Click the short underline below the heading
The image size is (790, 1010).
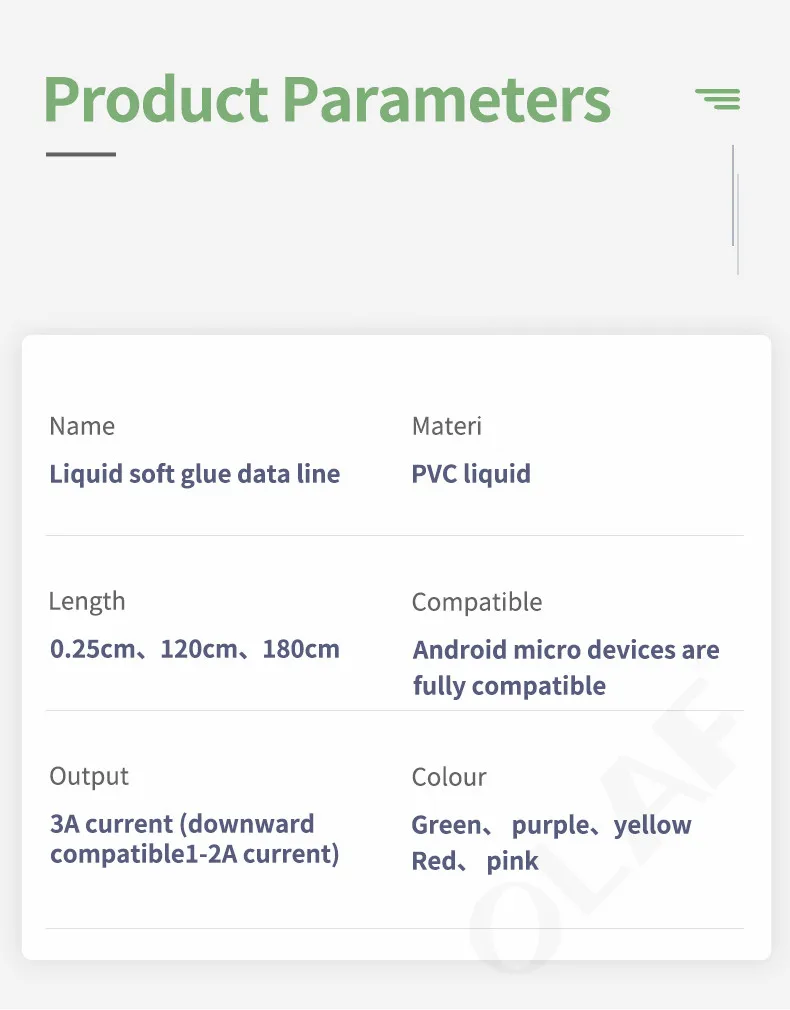tap(81, 154)
